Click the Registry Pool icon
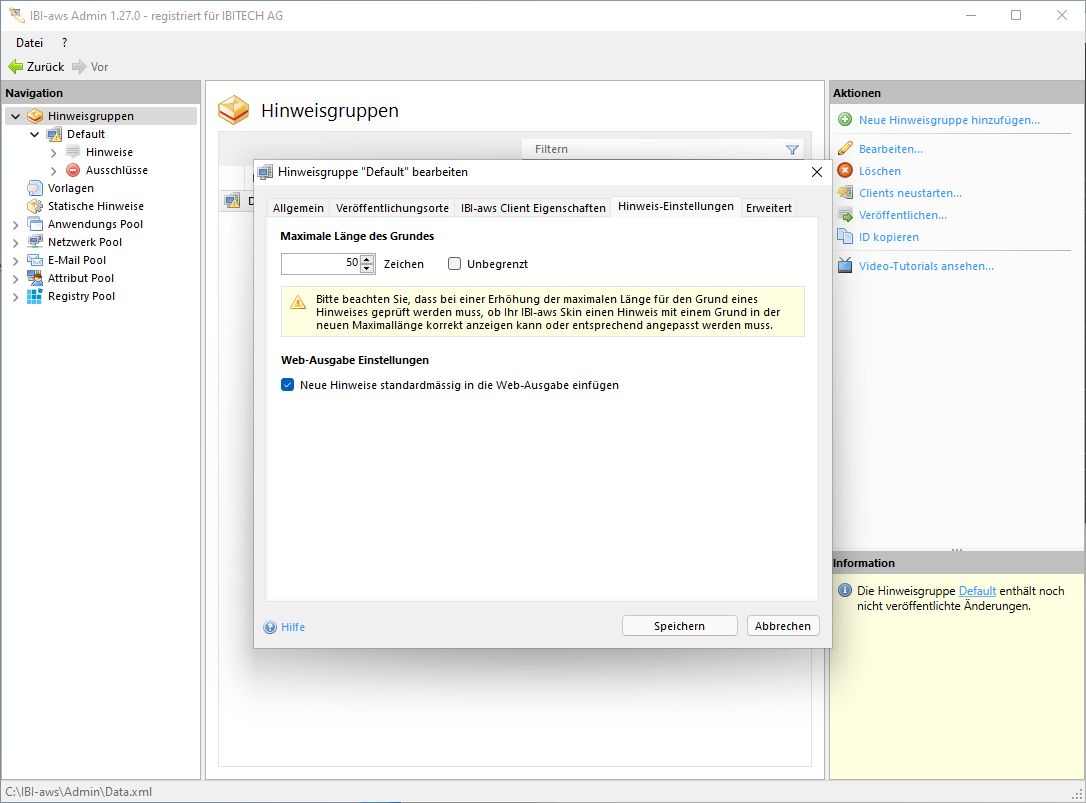1086x803 pixels. pyautogui.click(x=35, y=296)
